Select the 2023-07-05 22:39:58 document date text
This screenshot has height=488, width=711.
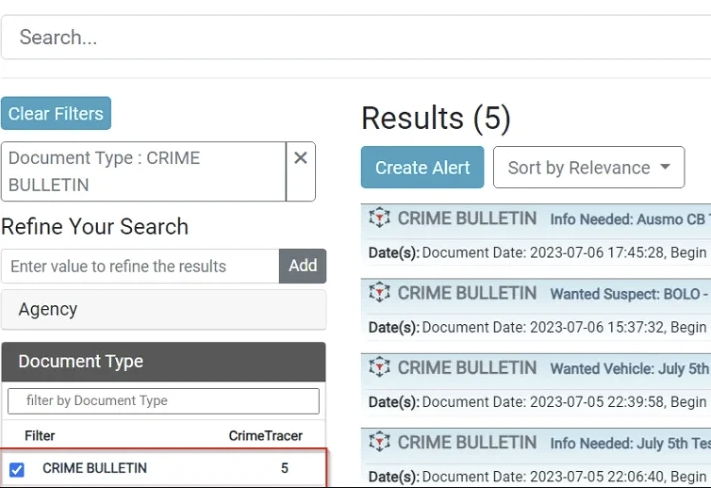pos(597,402)
